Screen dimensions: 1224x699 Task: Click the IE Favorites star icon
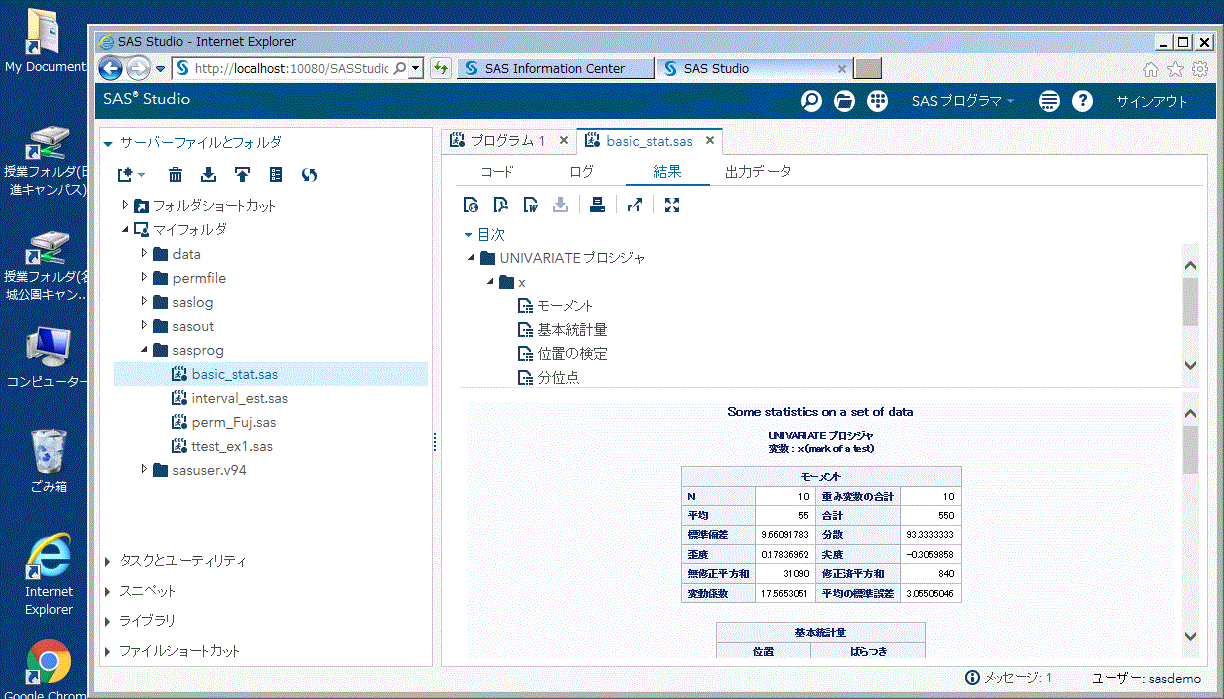(x=1176, y=69)
